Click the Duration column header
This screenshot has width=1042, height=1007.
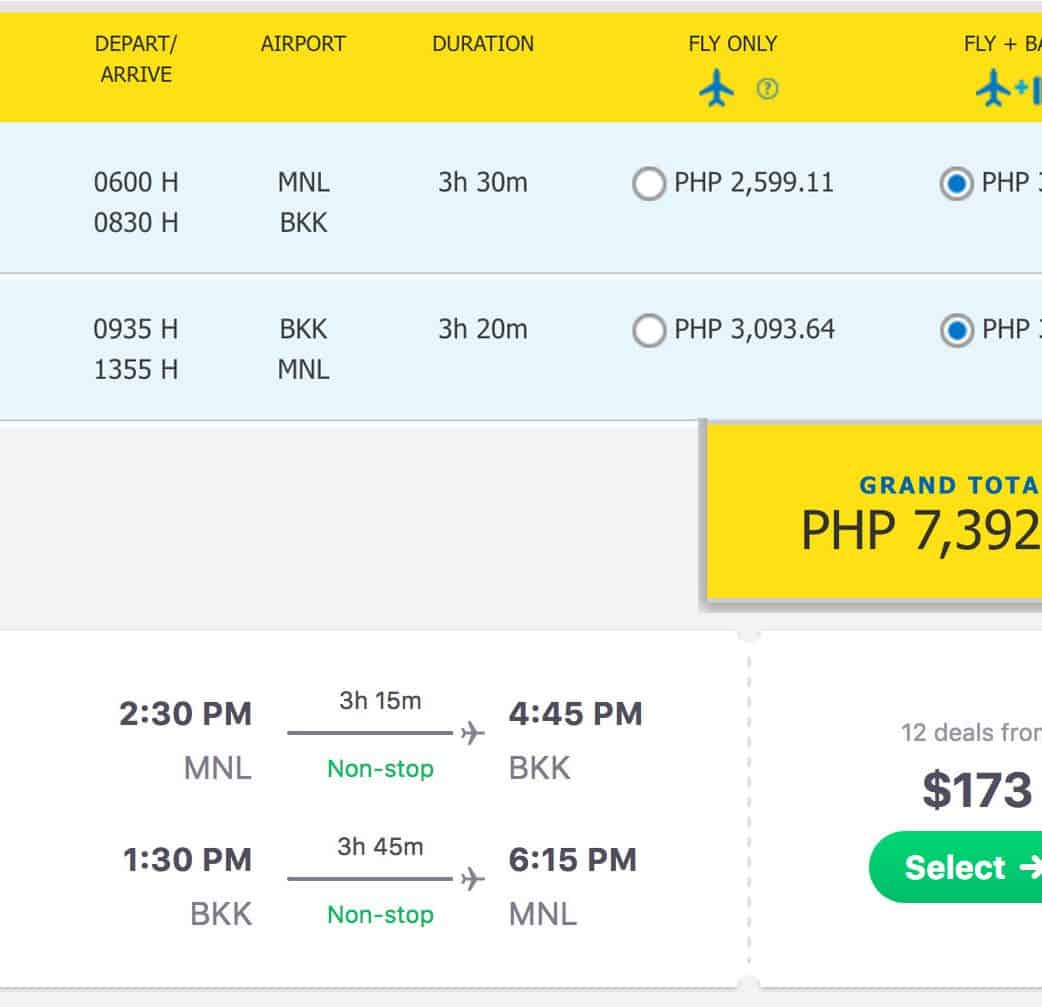coord(483,44)
